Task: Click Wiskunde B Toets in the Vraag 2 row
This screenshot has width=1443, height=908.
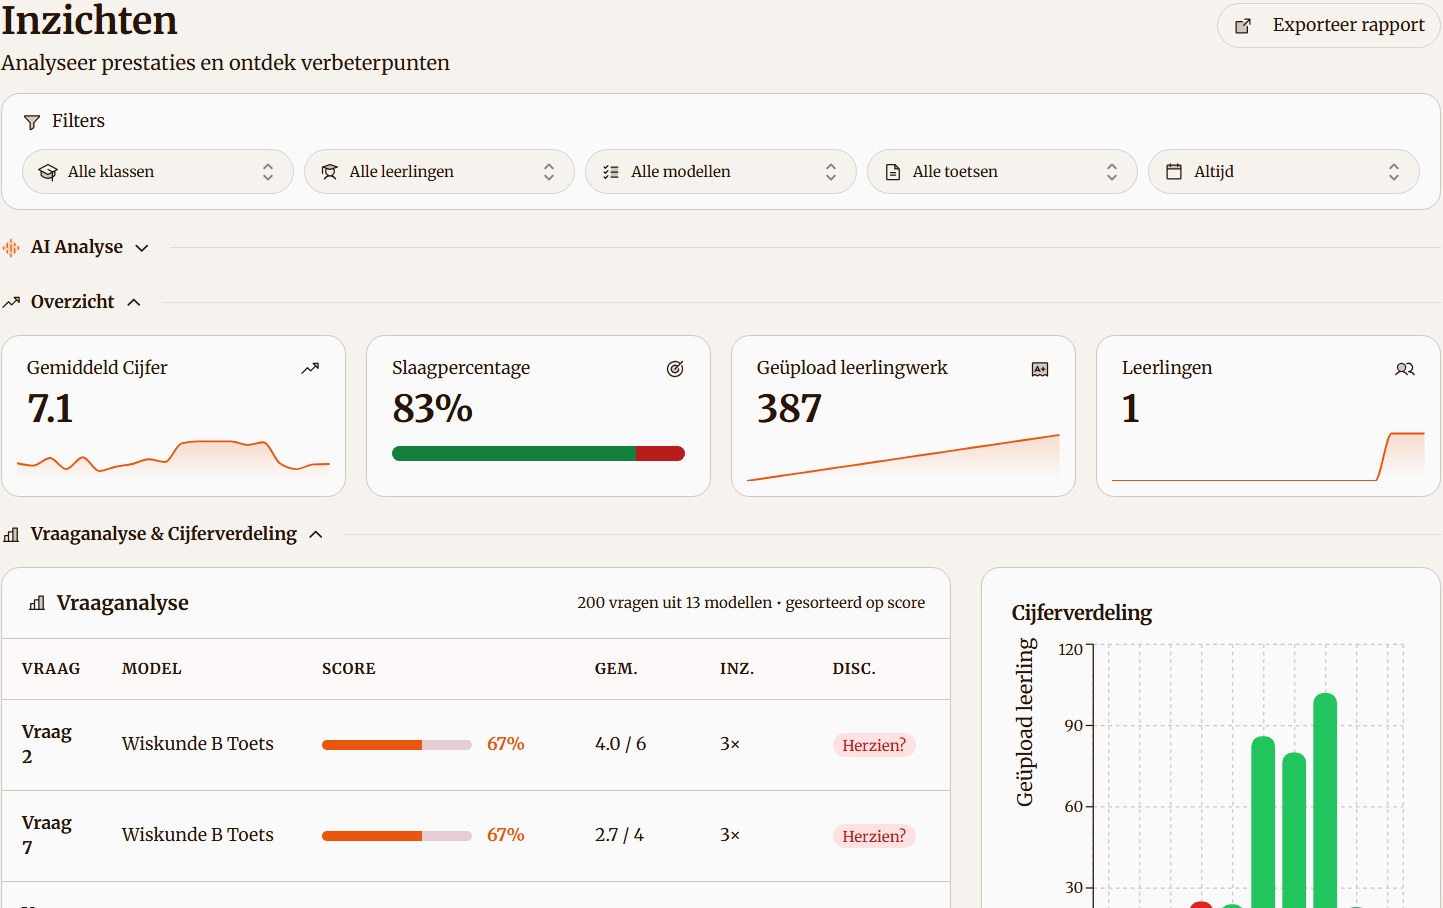Action: [198, 744]
